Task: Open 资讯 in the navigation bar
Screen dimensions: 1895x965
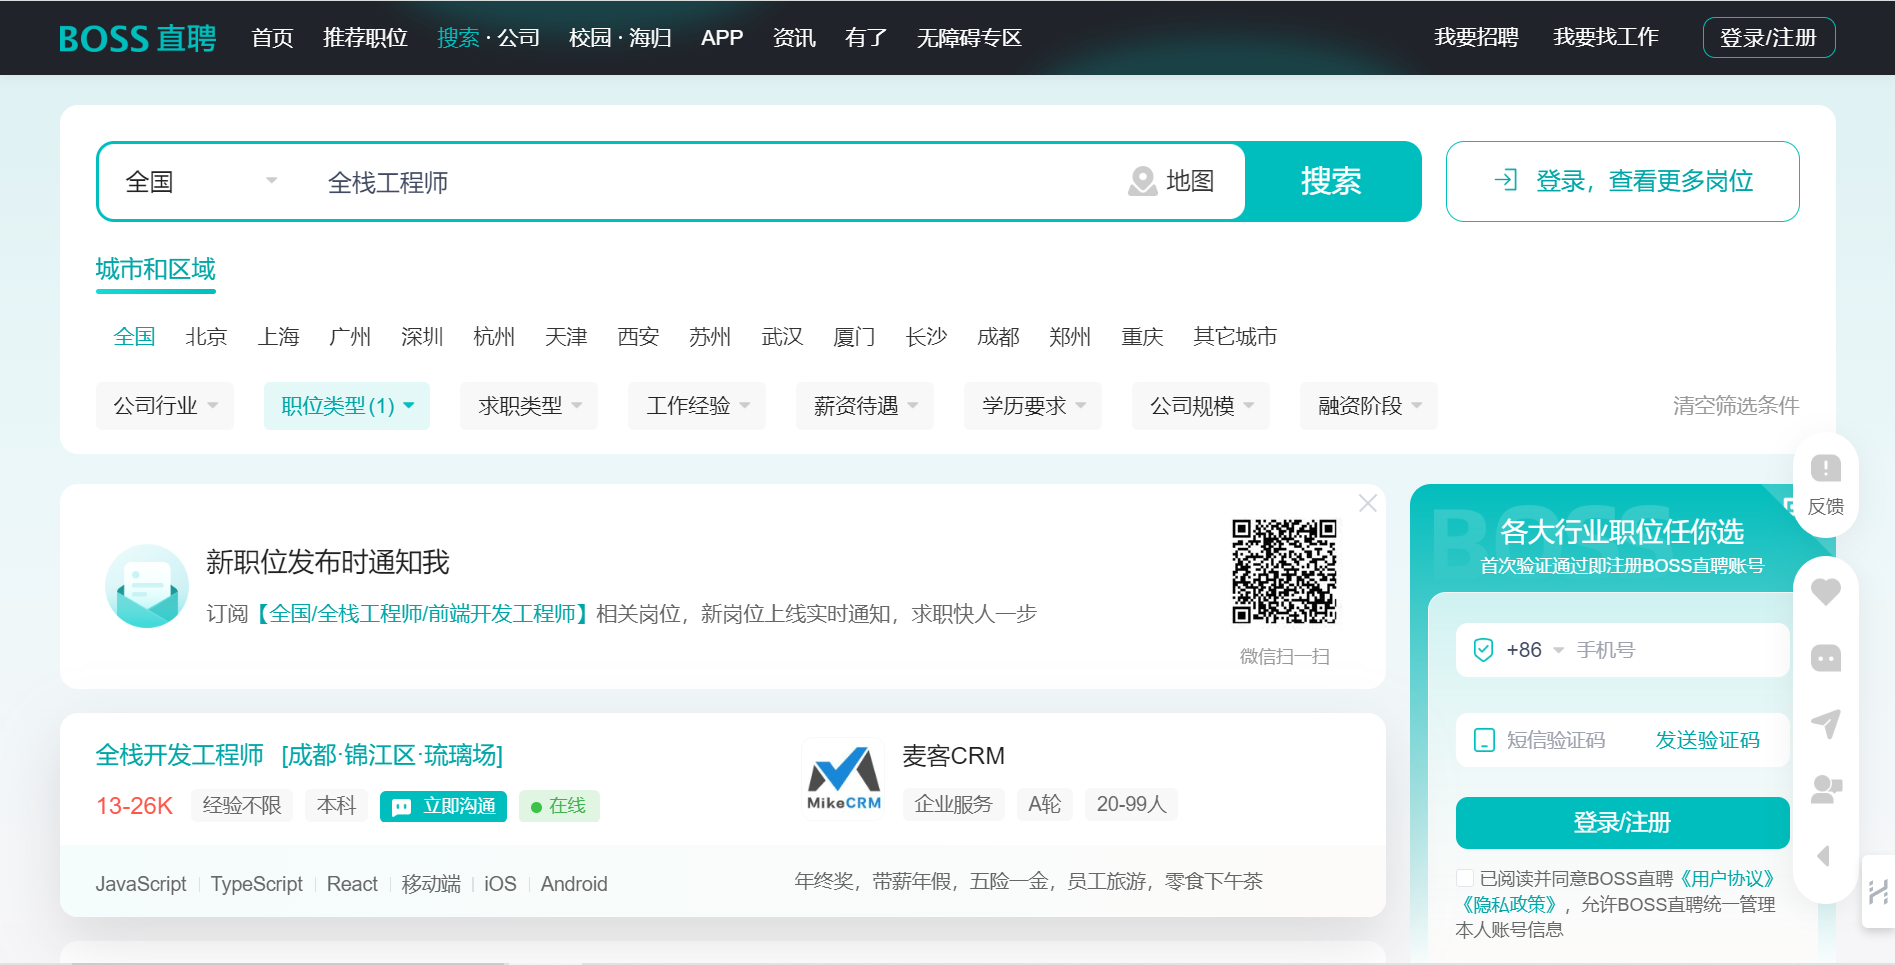Action: point(794,38)
